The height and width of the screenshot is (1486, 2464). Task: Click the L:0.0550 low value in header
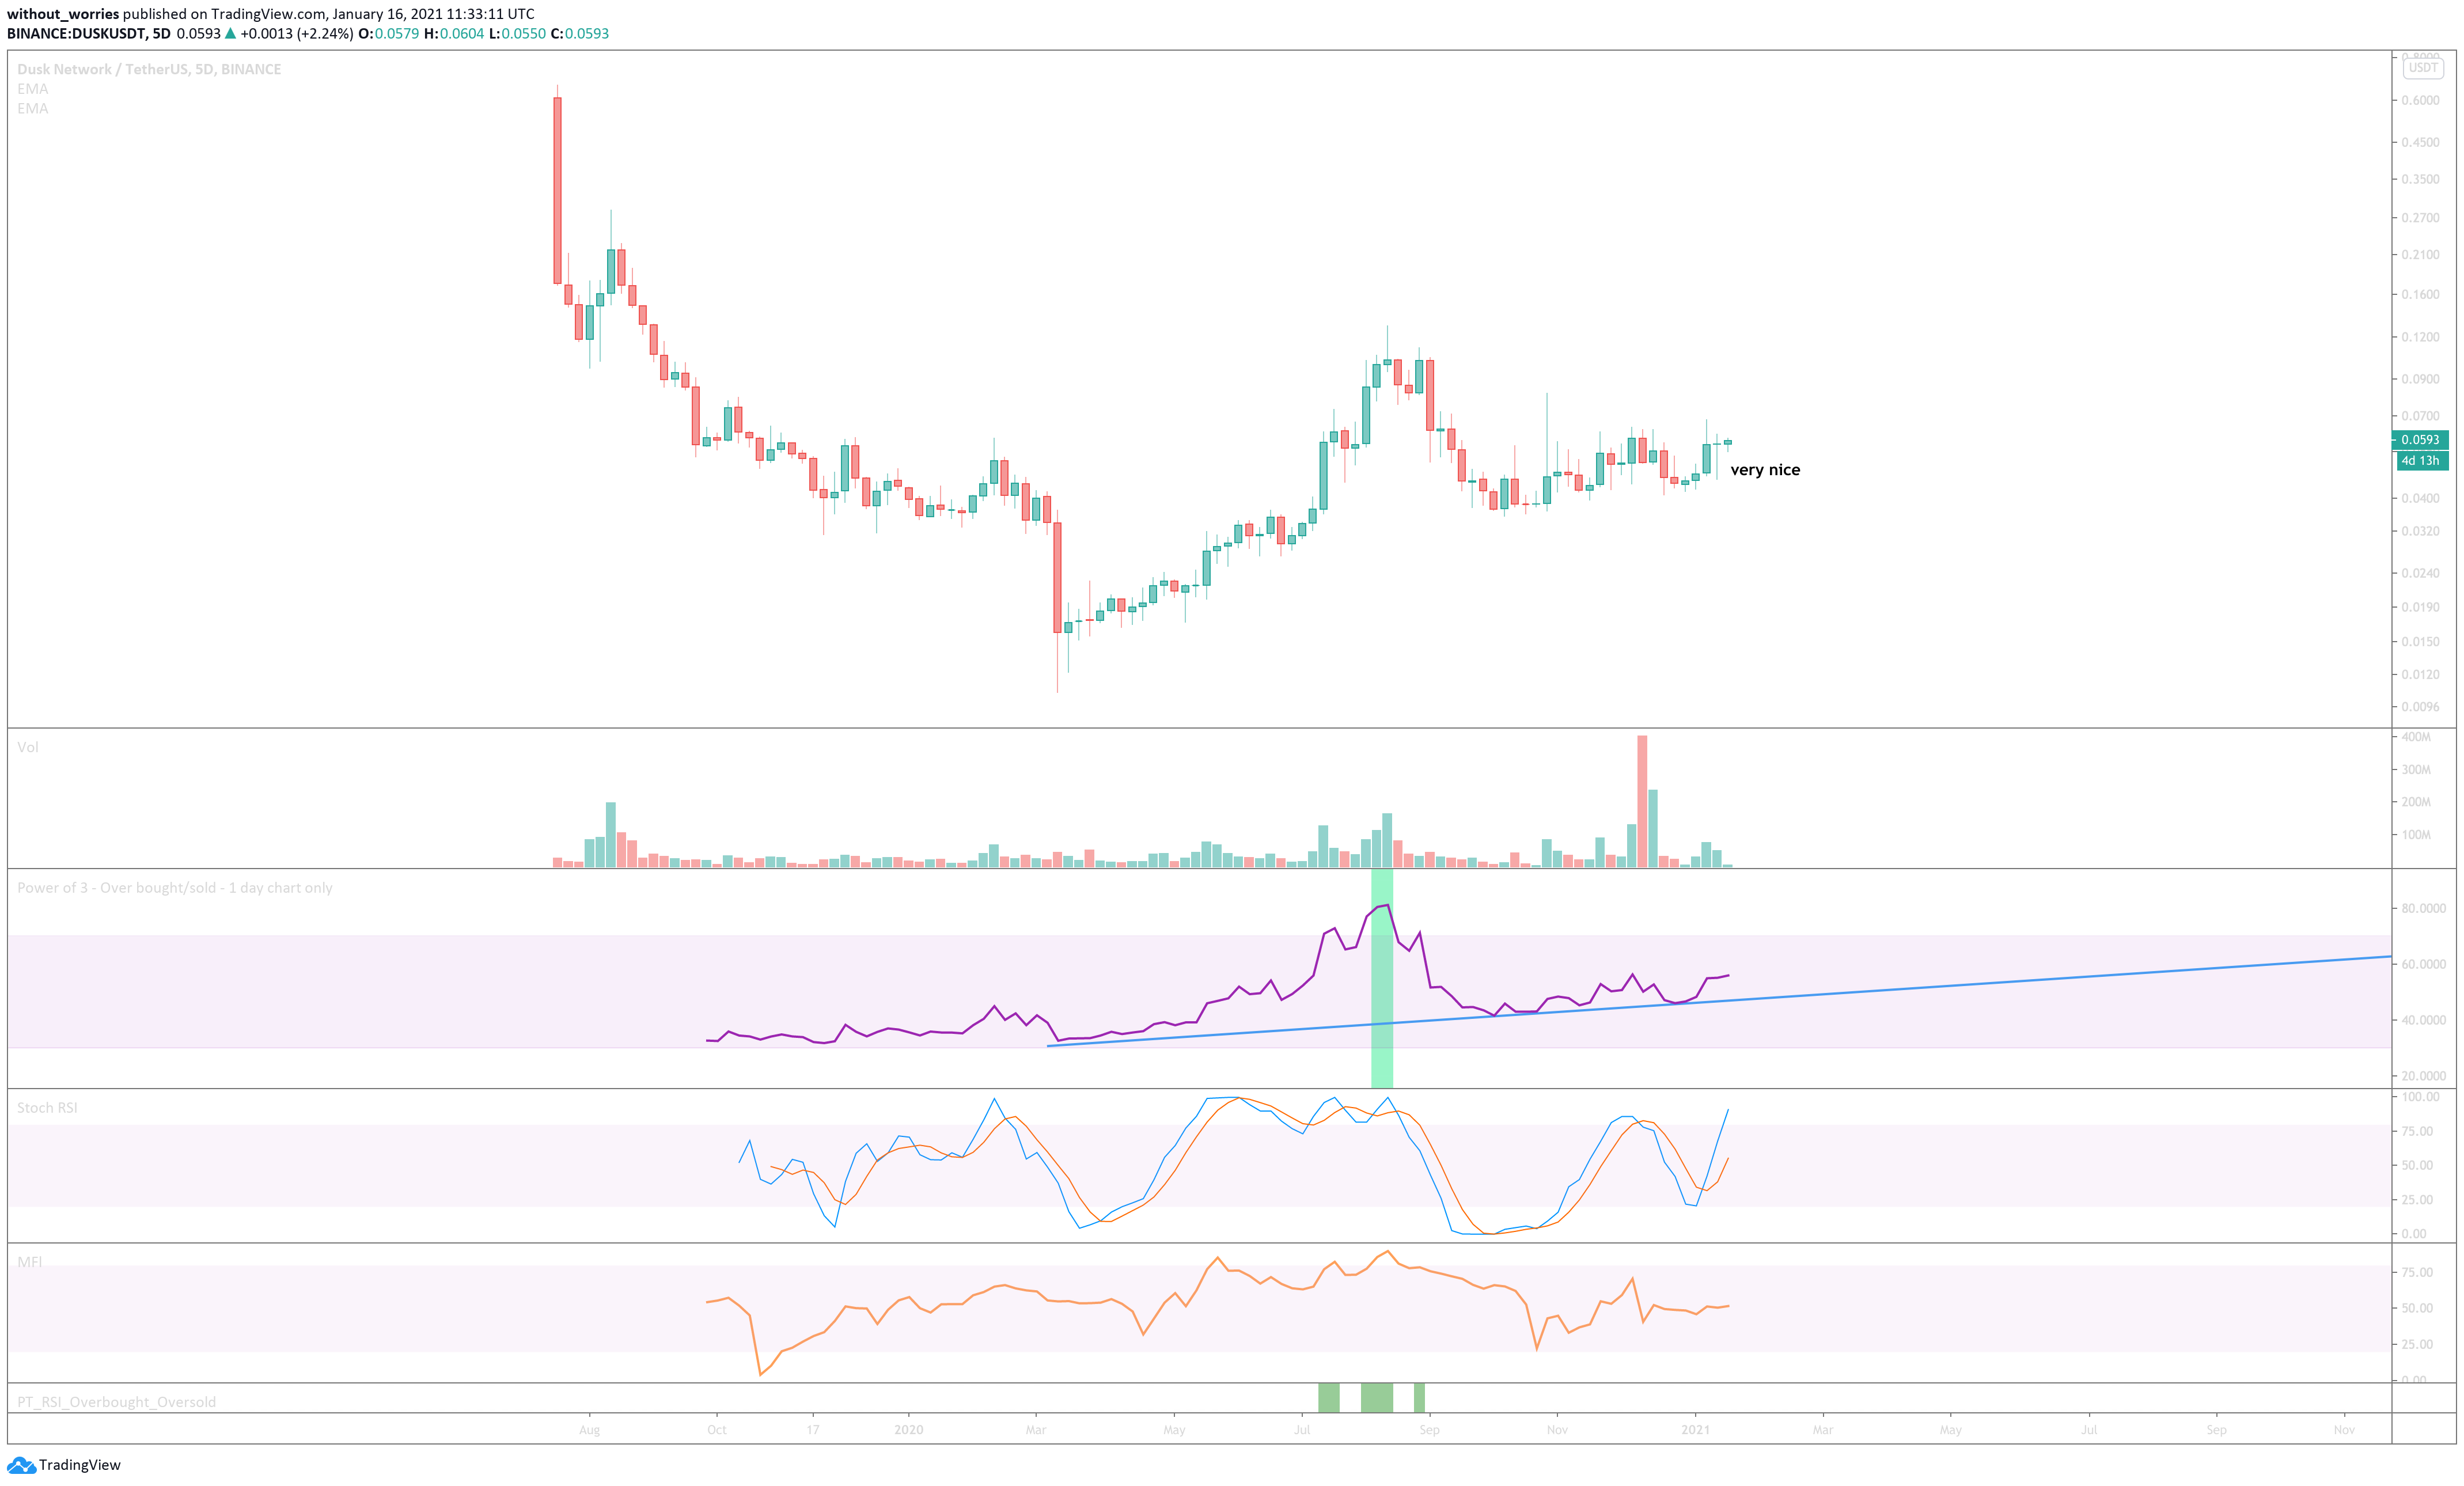(x=518, y=34)
